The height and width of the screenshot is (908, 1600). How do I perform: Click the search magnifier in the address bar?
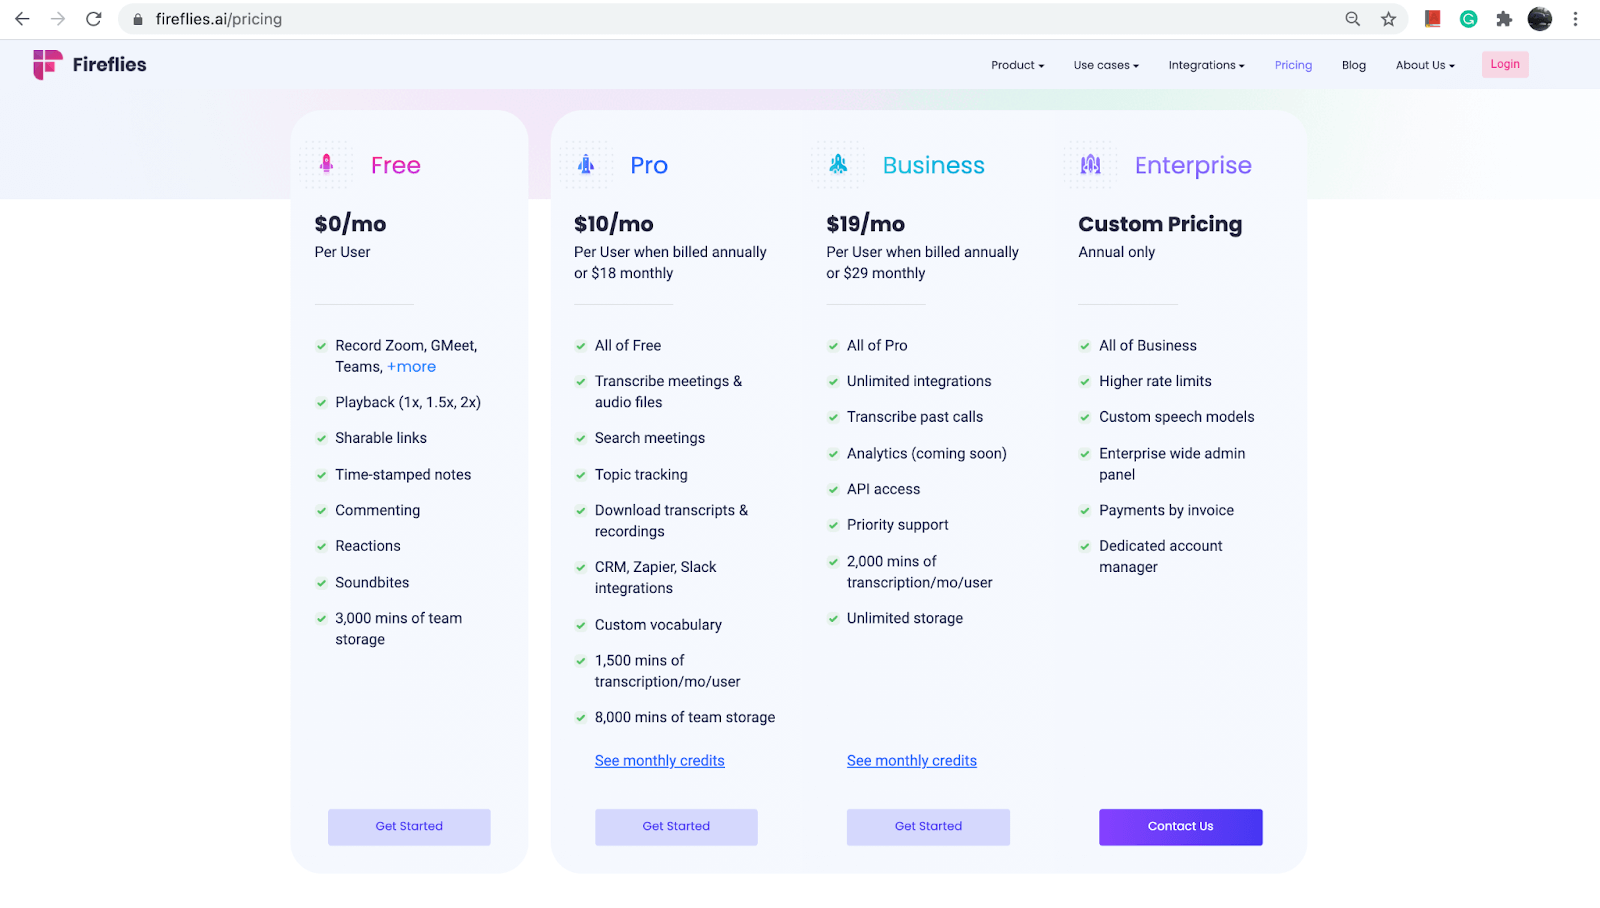point(1351,18)
